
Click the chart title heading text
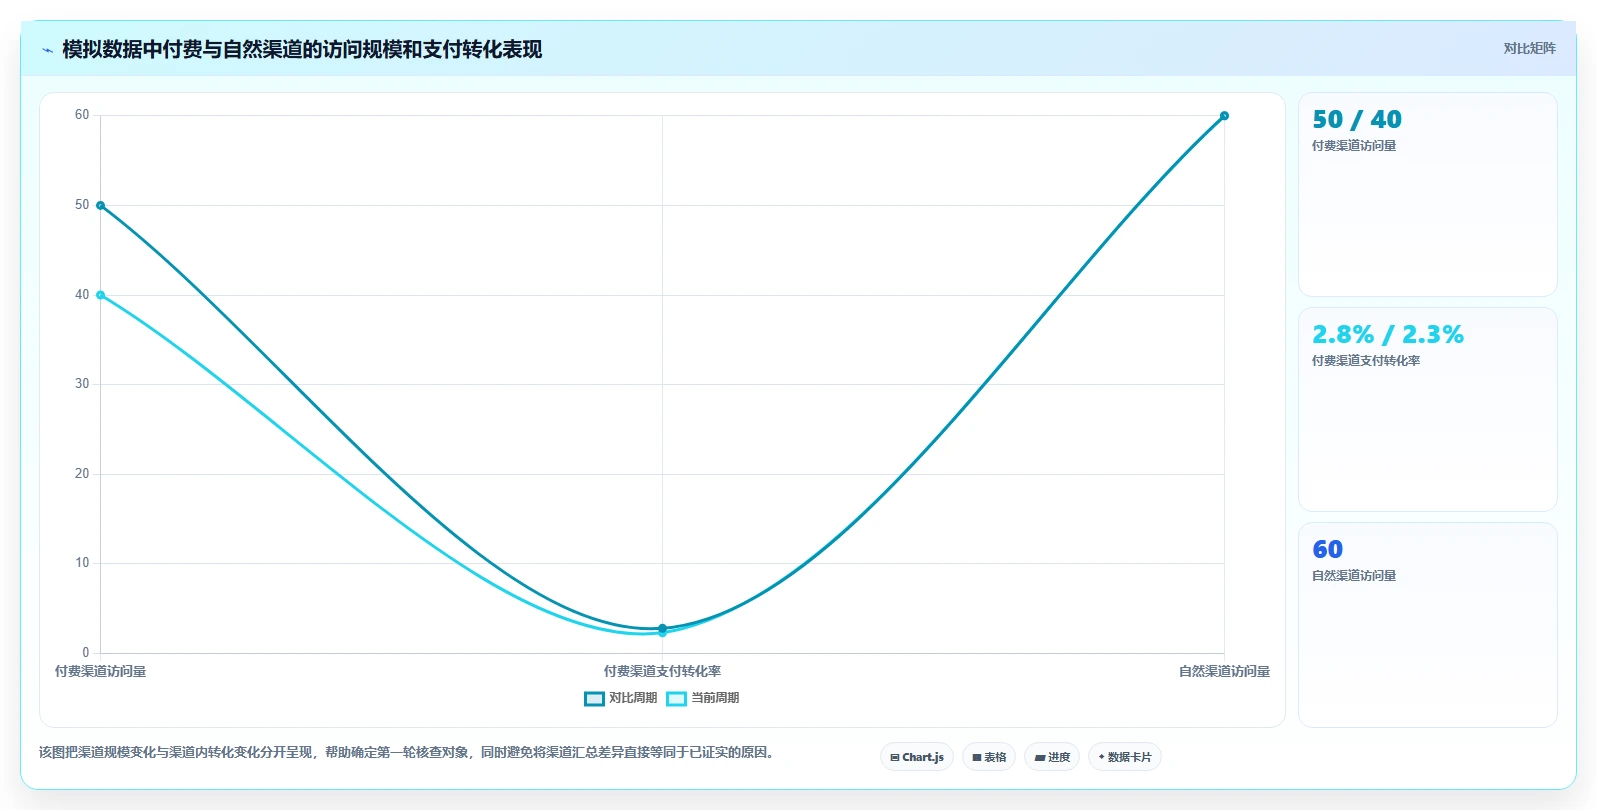pyautogui.click(x=302, y=50)
